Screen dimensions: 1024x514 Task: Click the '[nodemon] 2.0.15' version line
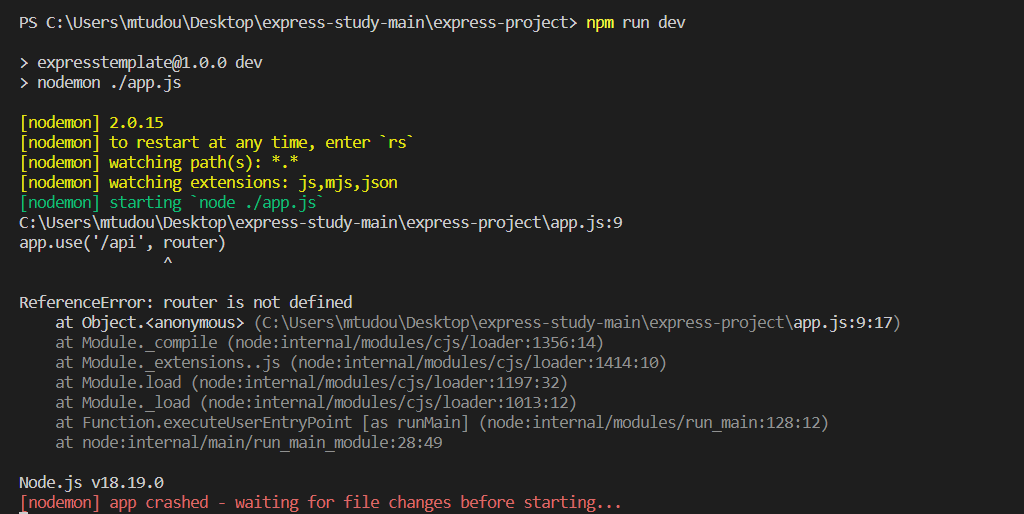(91, 123)
